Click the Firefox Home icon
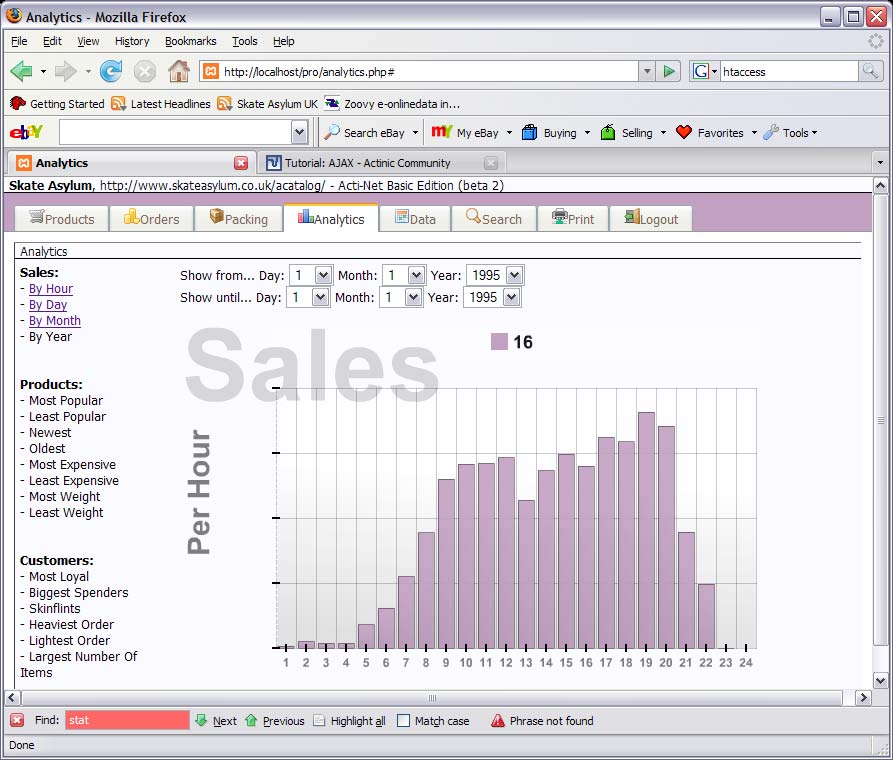 [178, 71]
